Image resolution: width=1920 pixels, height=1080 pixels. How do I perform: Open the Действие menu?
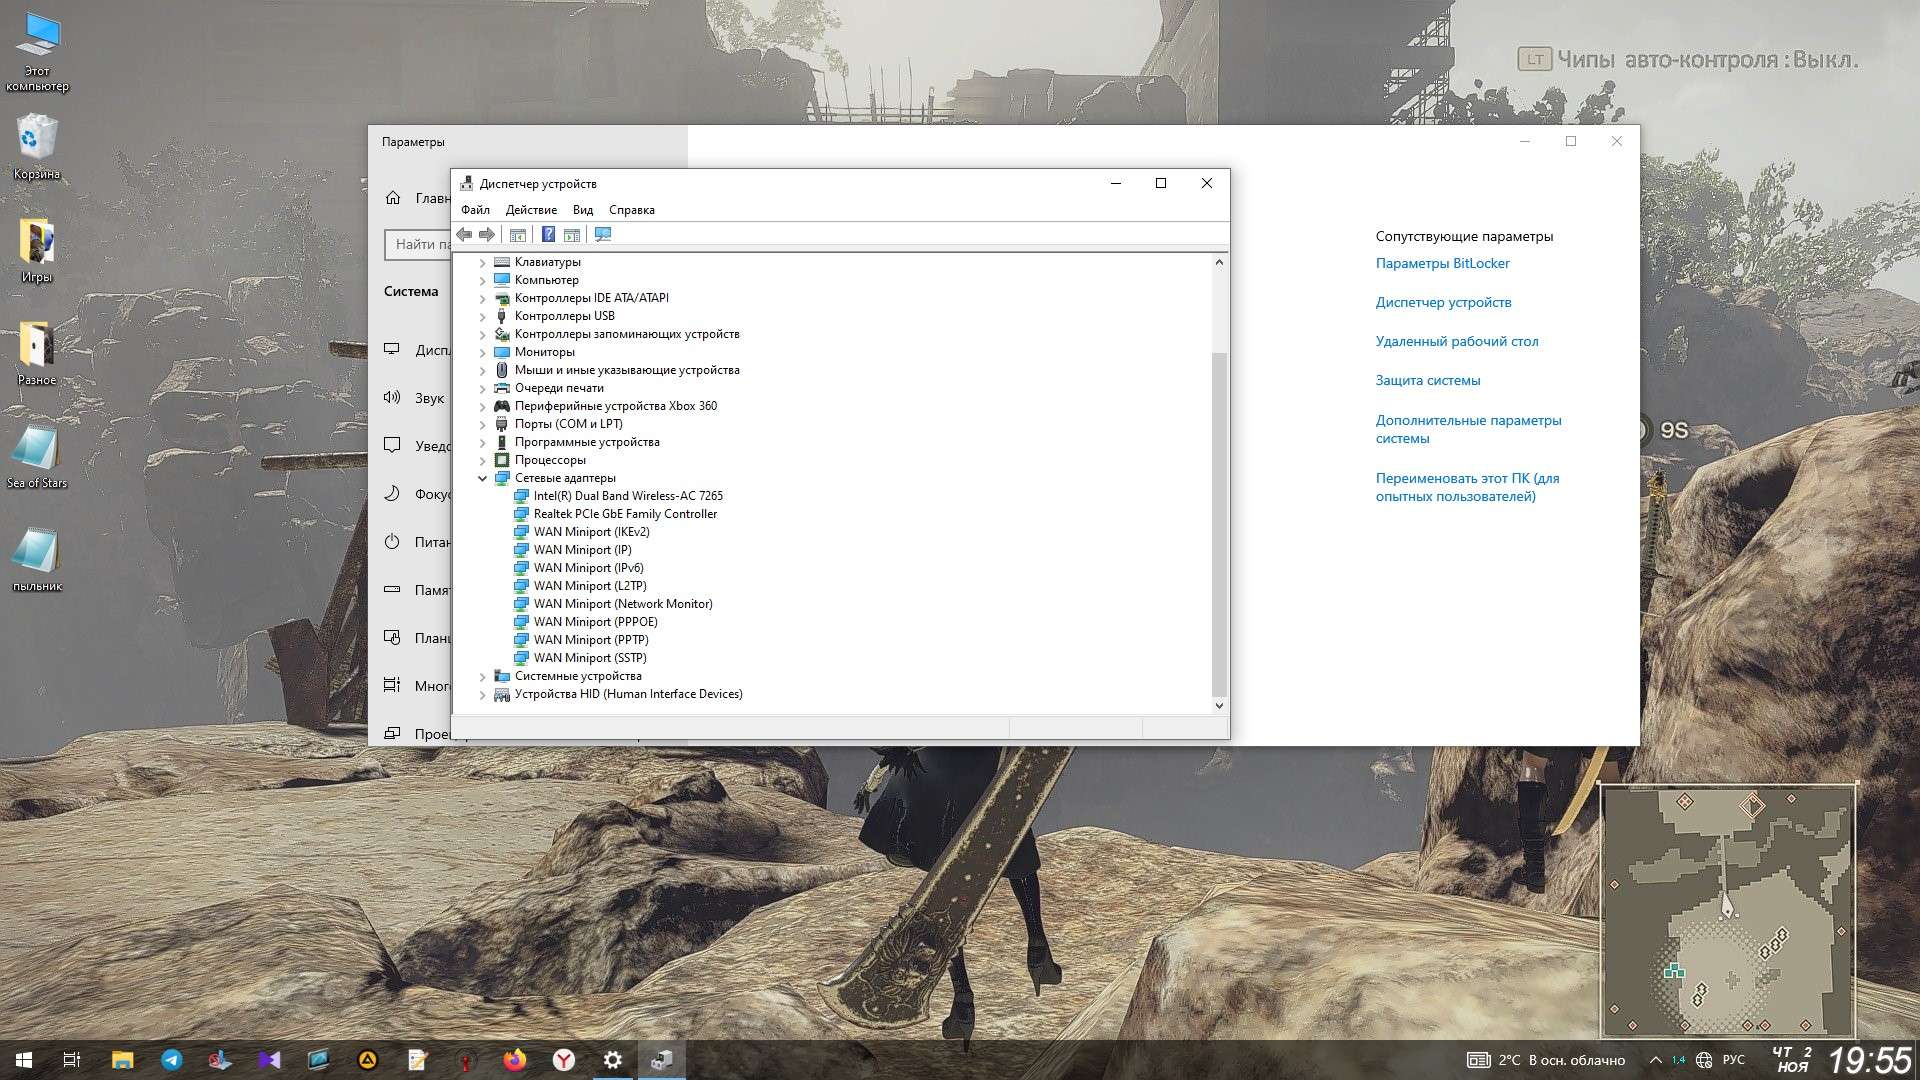point(531,210)
